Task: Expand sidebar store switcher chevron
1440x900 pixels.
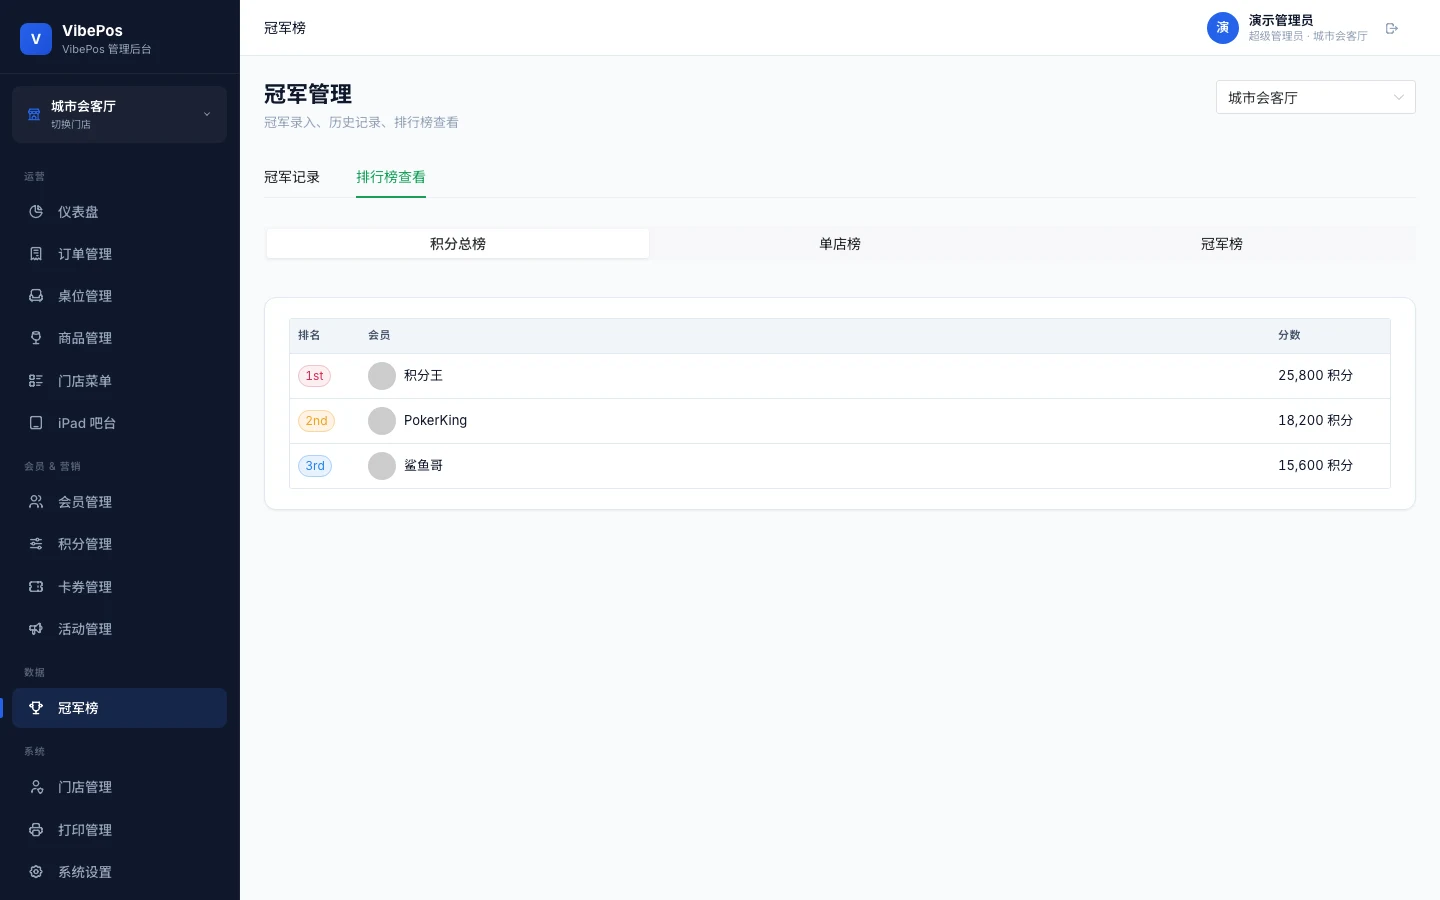Action: (207, 114)
